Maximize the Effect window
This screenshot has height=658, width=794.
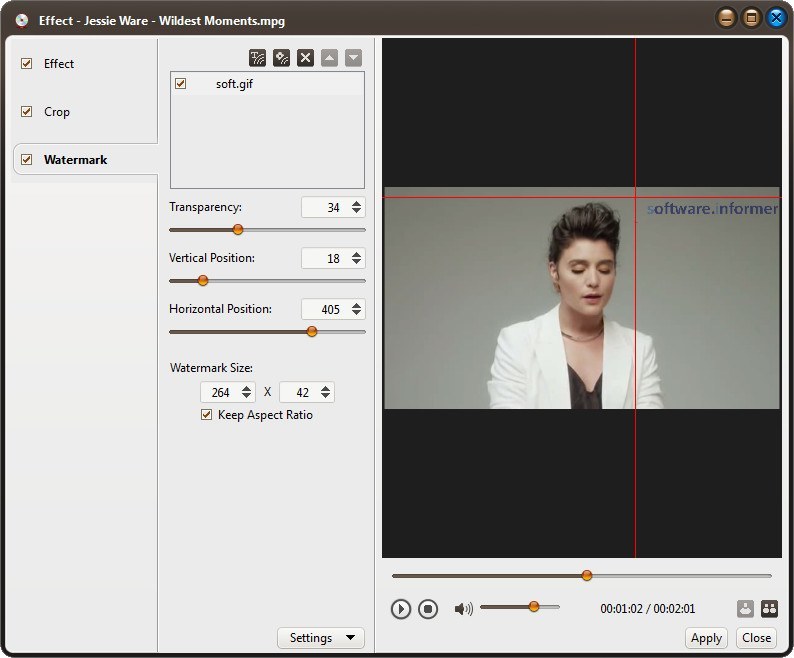click(751, 19)
